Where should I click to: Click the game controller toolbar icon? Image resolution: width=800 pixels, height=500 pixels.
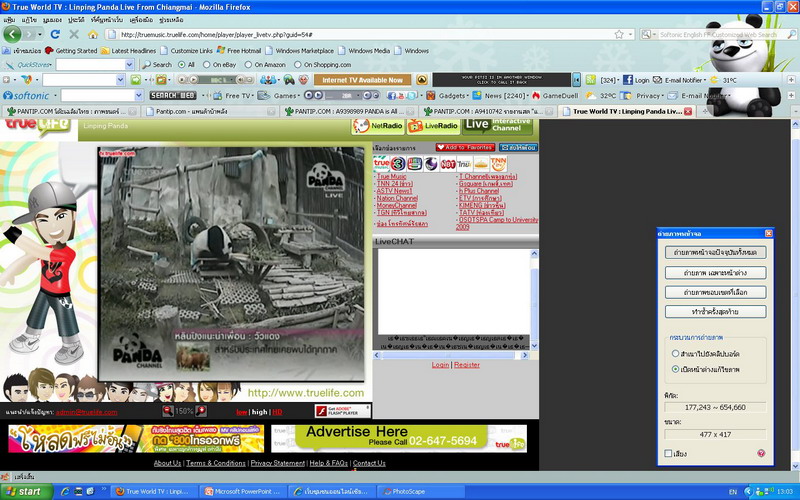pos(289,80)
